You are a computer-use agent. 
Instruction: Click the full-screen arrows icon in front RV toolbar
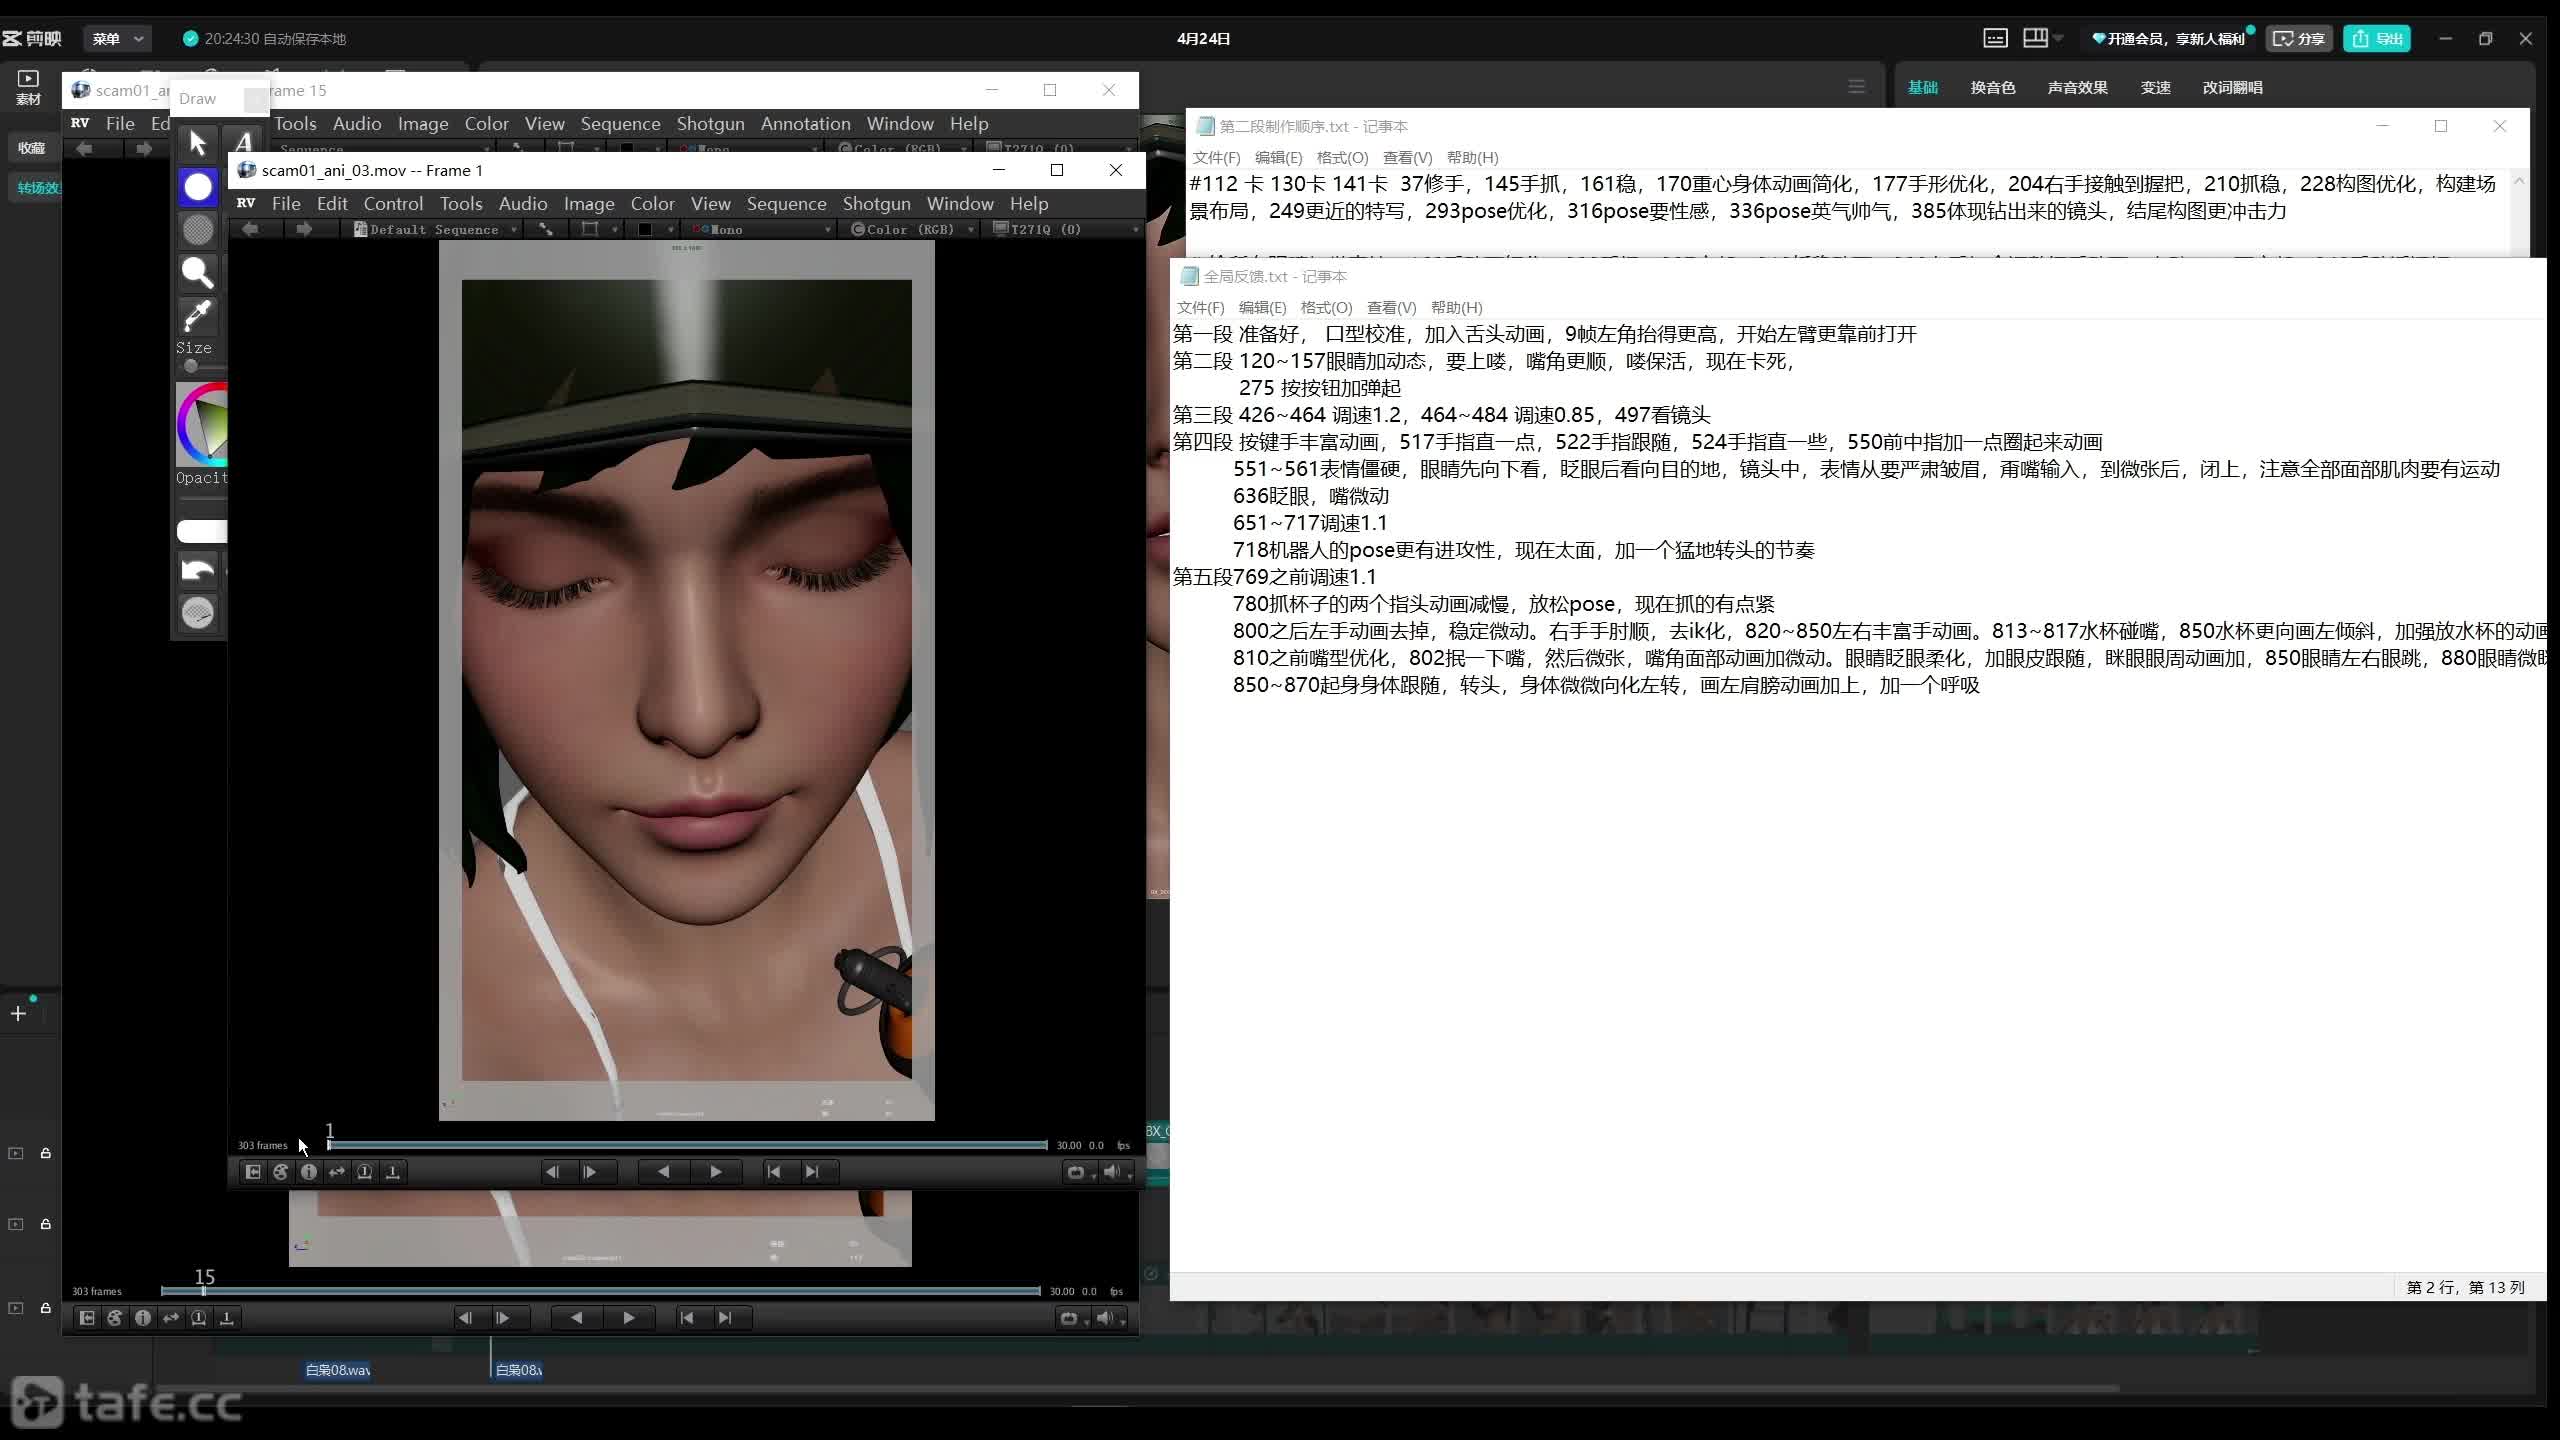tap(546, 229)
